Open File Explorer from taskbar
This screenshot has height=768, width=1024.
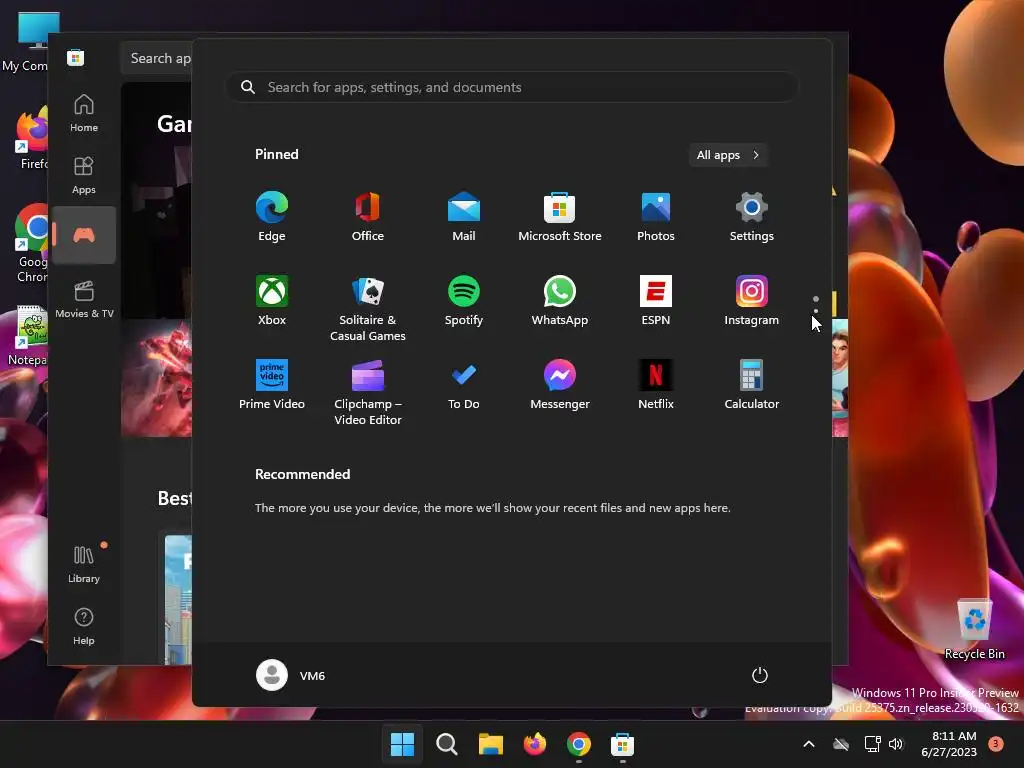(490, 744)
